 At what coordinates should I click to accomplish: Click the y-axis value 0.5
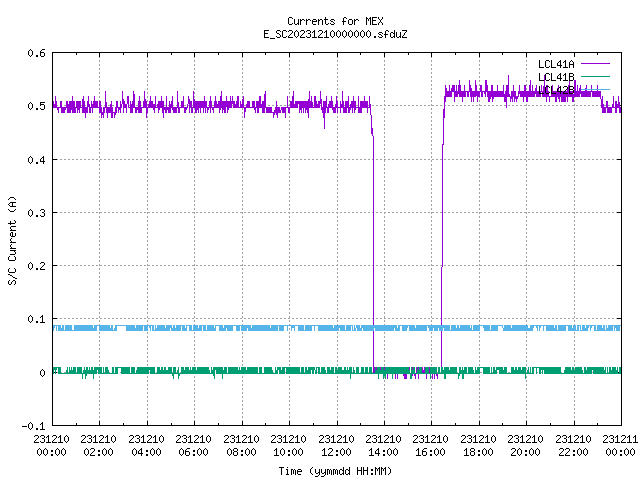36,106
